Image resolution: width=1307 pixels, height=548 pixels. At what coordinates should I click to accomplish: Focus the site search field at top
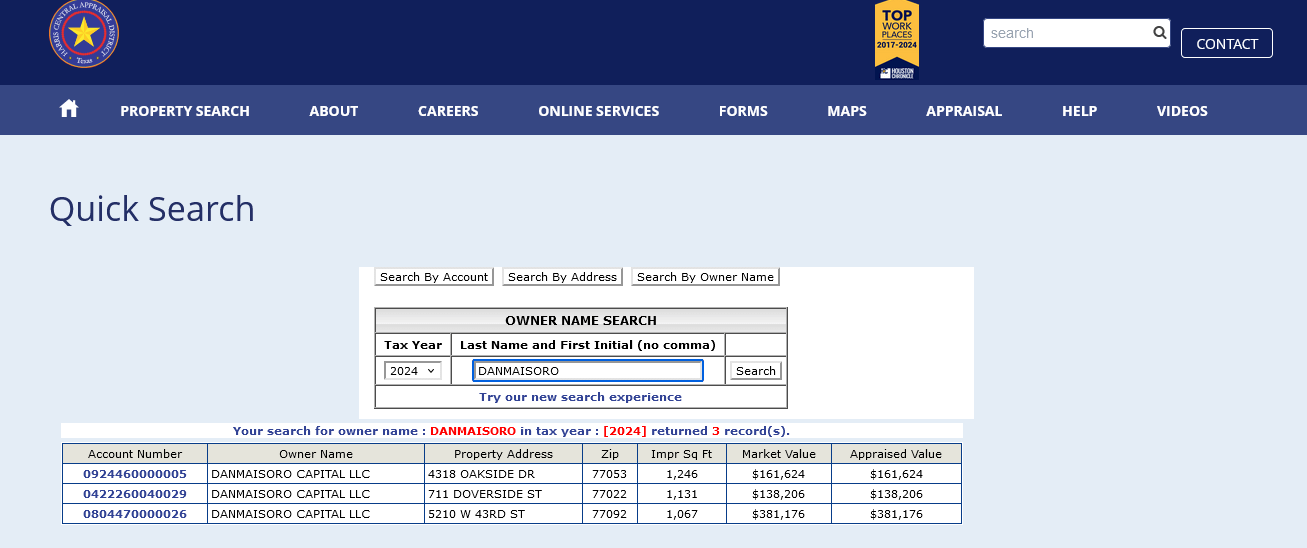[1068, 33]
